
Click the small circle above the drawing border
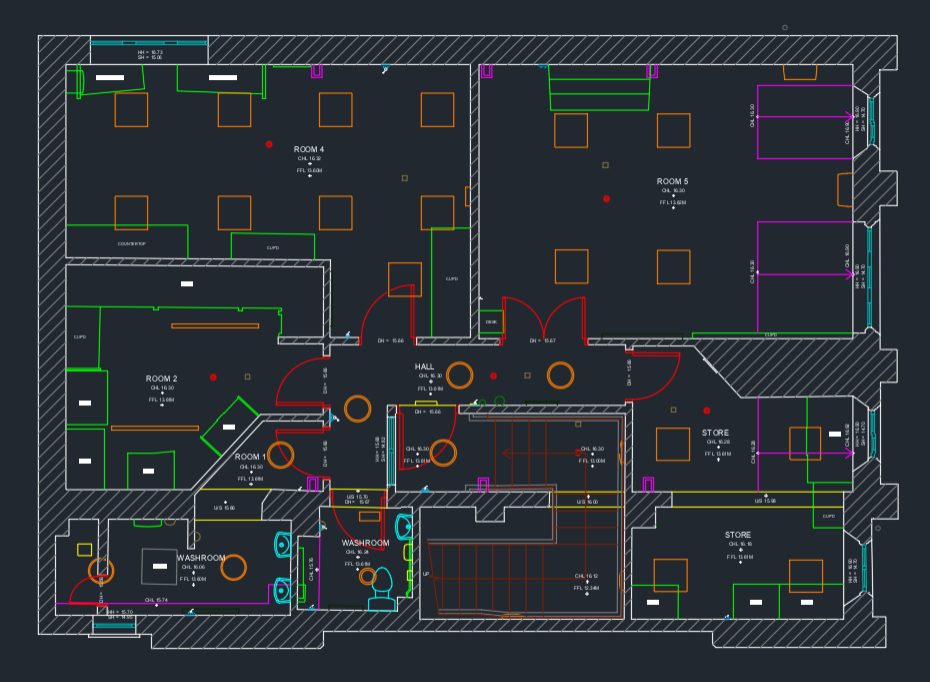785,27
